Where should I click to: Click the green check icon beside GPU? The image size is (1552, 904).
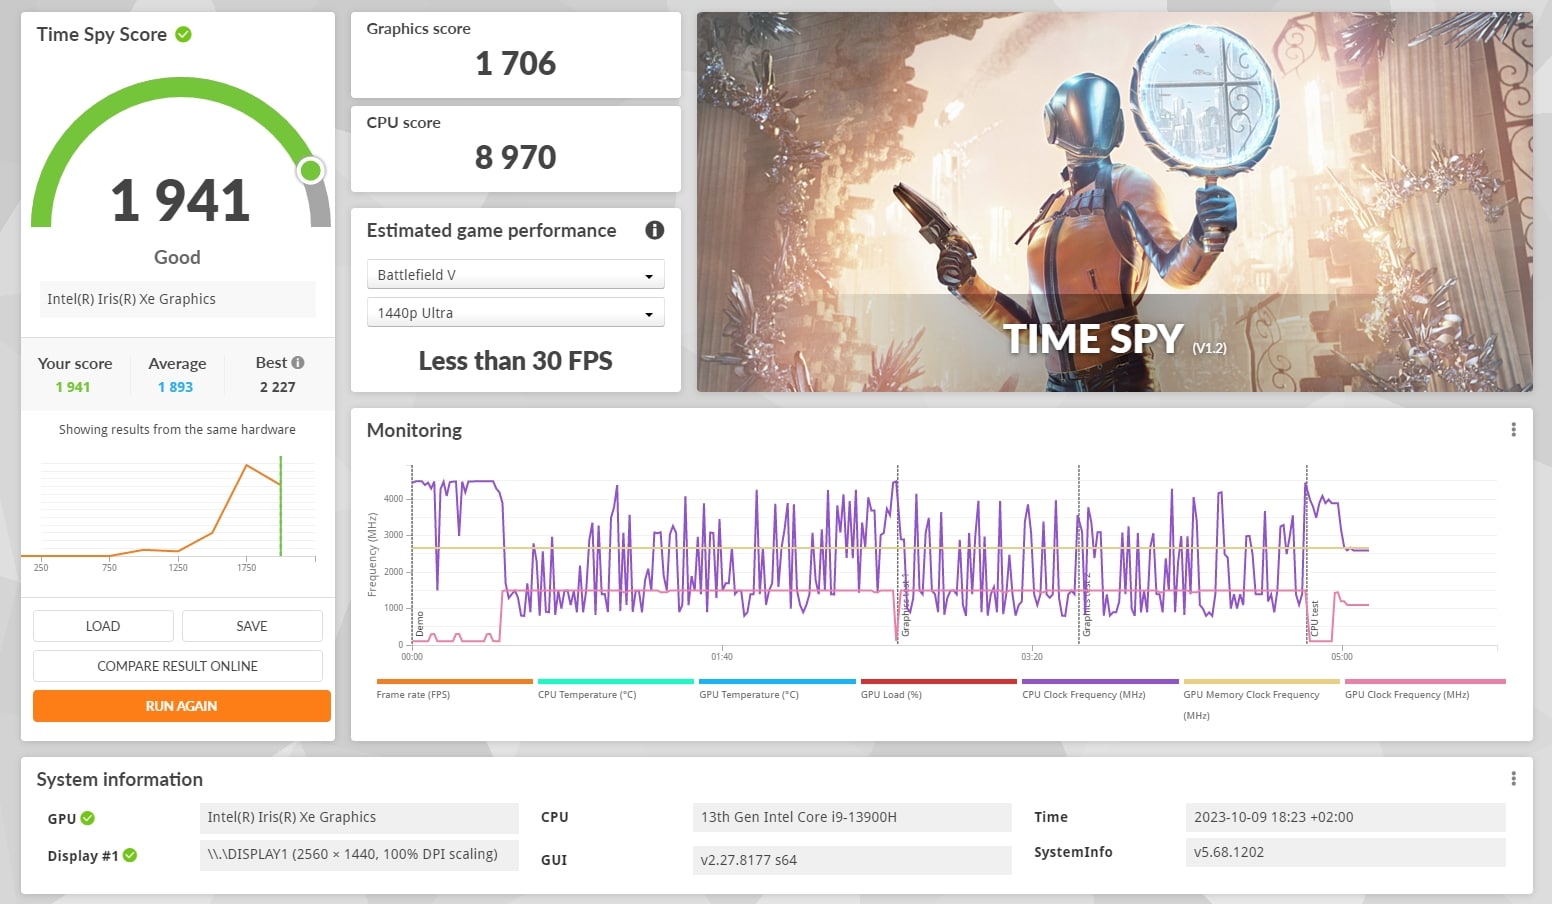pyautogui.click(x=88, y=818)
